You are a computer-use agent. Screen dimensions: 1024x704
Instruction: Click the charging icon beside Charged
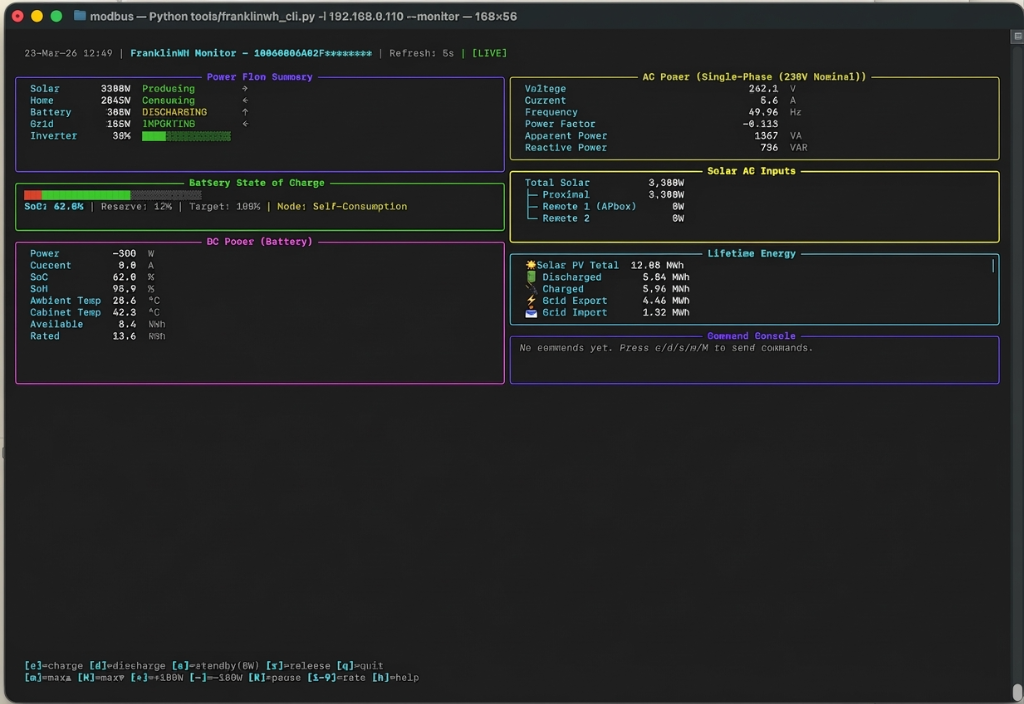[531, 289]
